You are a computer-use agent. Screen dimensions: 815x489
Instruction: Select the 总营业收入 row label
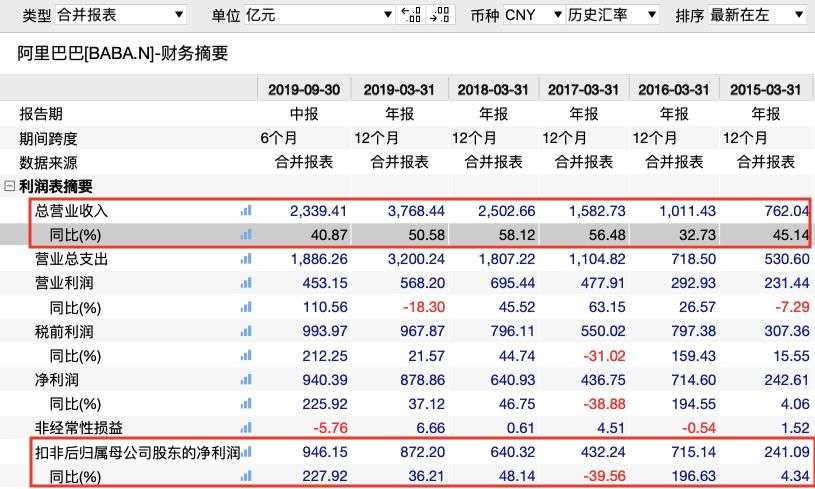[x=71, y=210]
